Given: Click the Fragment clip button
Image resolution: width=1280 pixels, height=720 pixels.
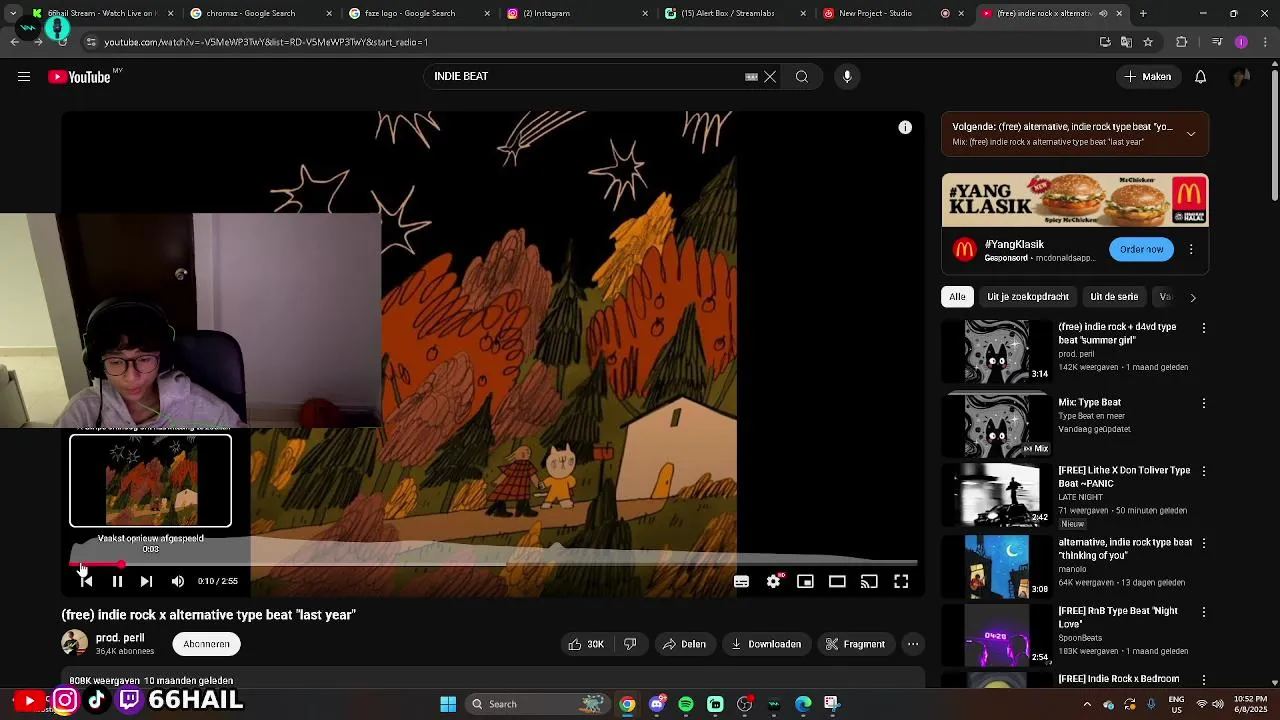Looking at the screenshot, I should click(x=855, y=644).
